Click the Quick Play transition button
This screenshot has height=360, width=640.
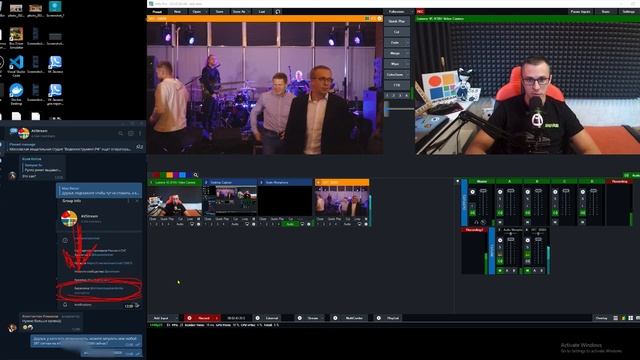(397, 21)
